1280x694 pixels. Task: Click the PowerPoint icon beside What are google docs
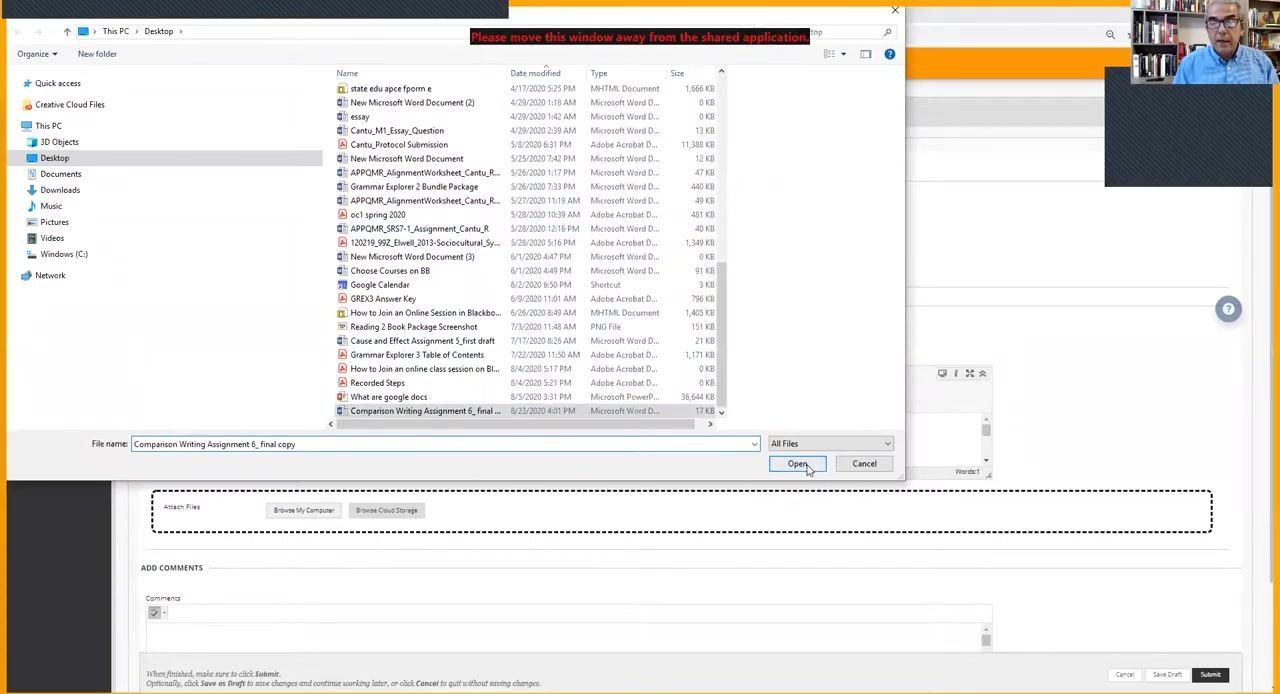pos(343,397)
